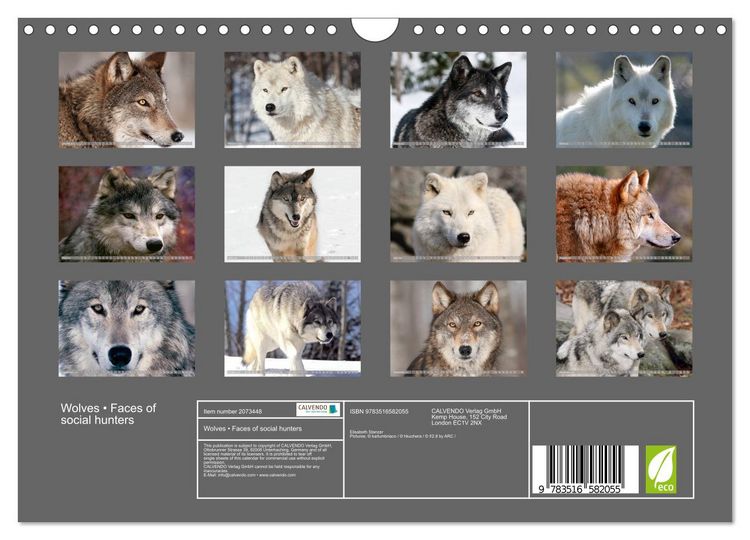Click the CALVENDO logo badge

[x=318, y=409]
